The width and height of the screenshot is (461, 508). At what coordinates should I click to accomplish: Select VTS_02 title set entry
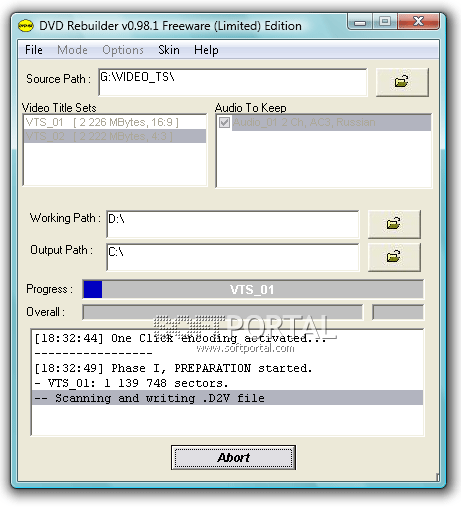pyautogui.click(x=115, y=136)
